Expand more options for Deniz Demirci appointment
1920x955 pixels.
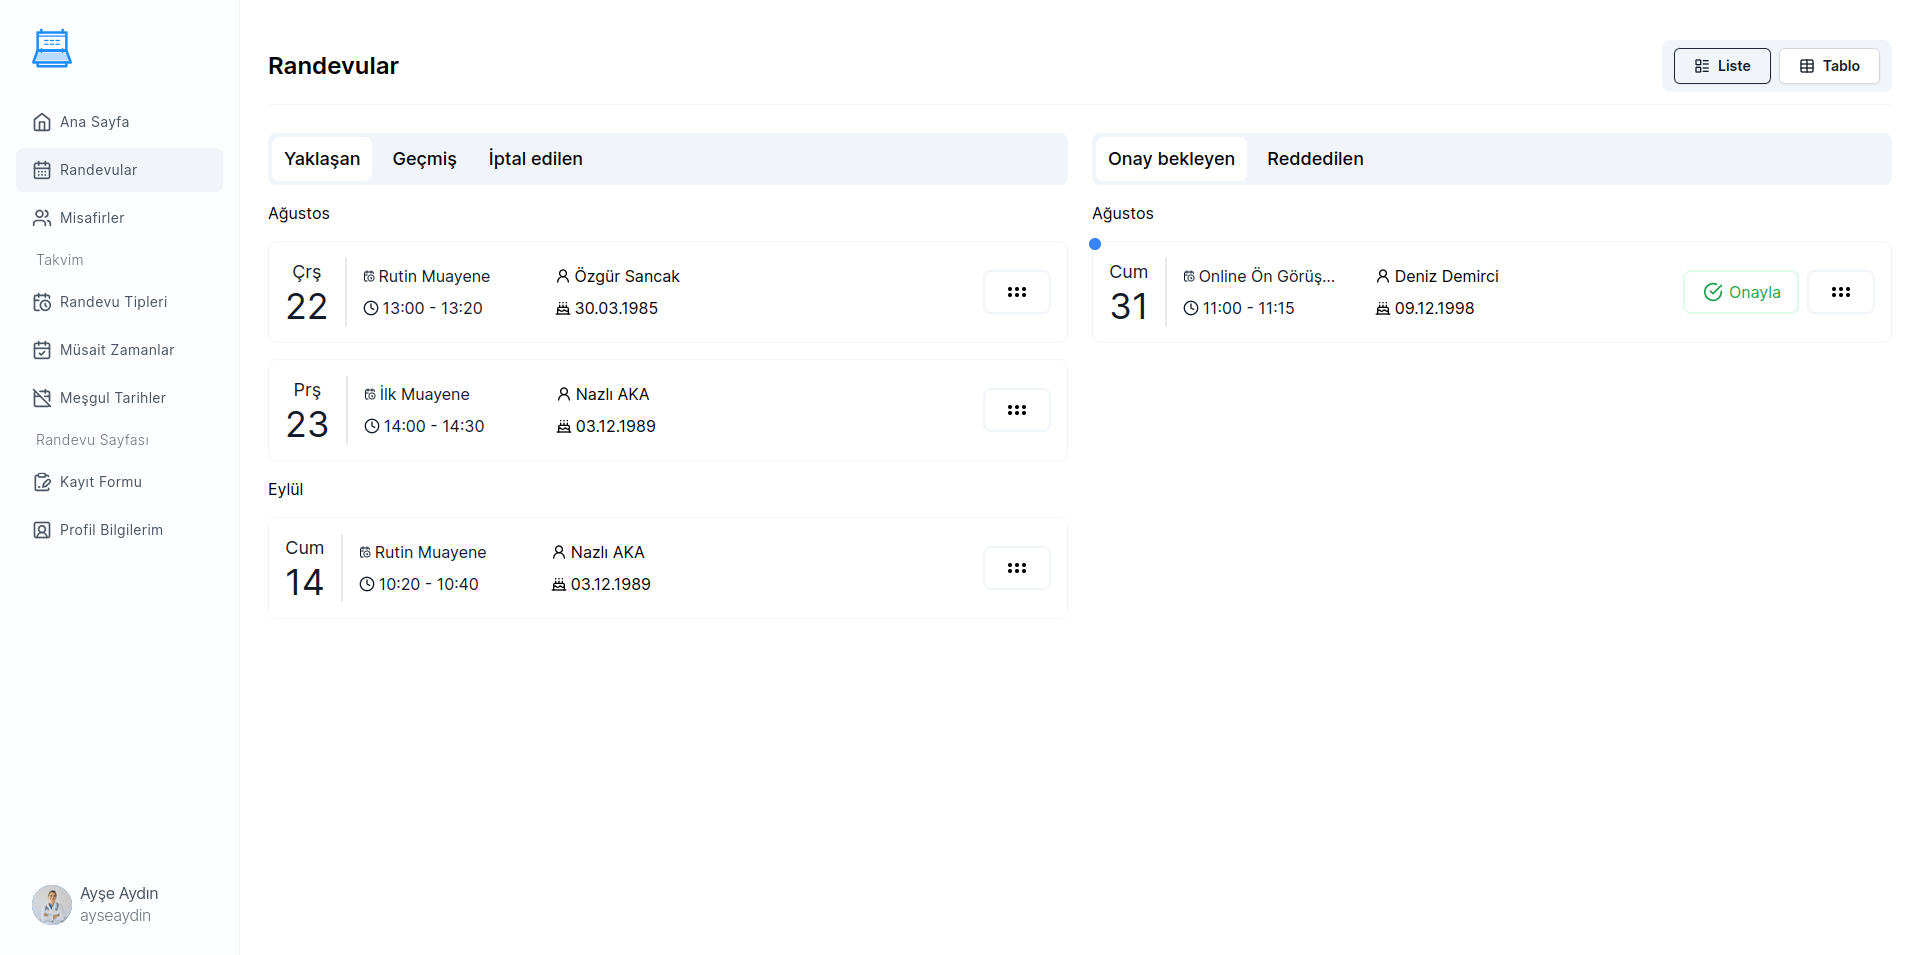pyautogui.click(x=1840, y=292)
